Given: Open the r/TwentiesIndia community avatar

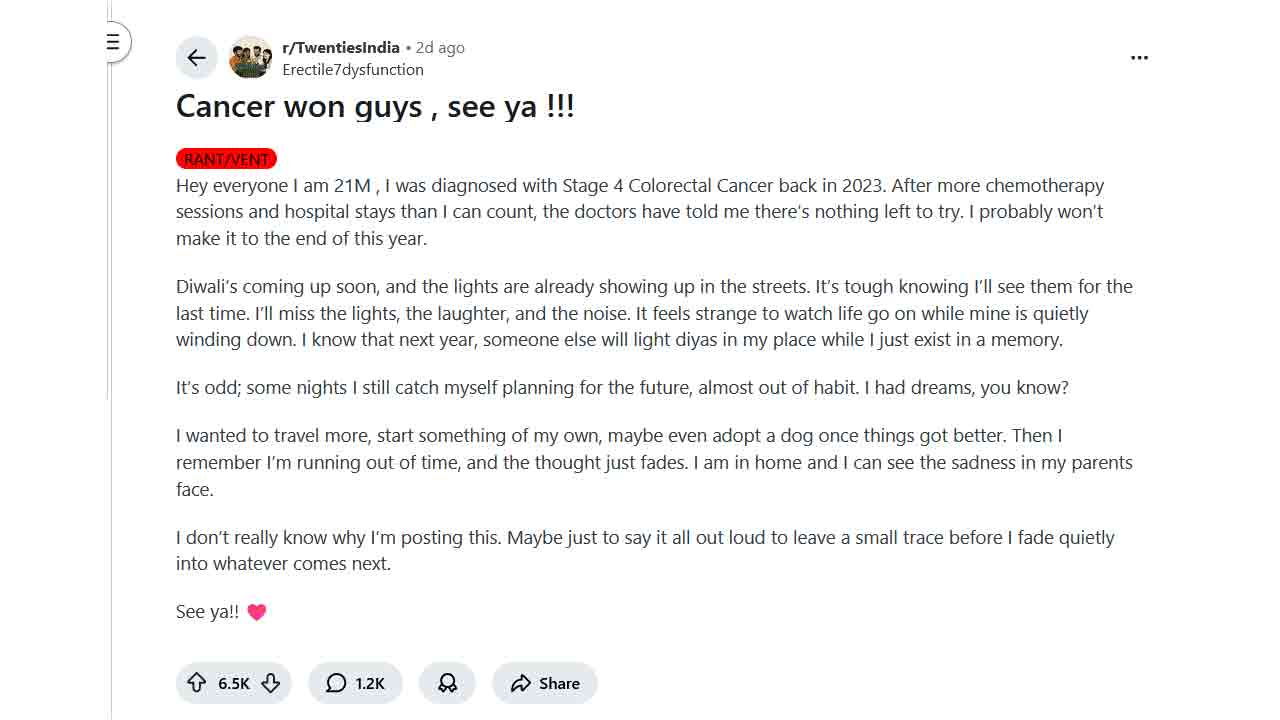Looking at the screenshot, I should pyautogui.click(x=250, y=58).
